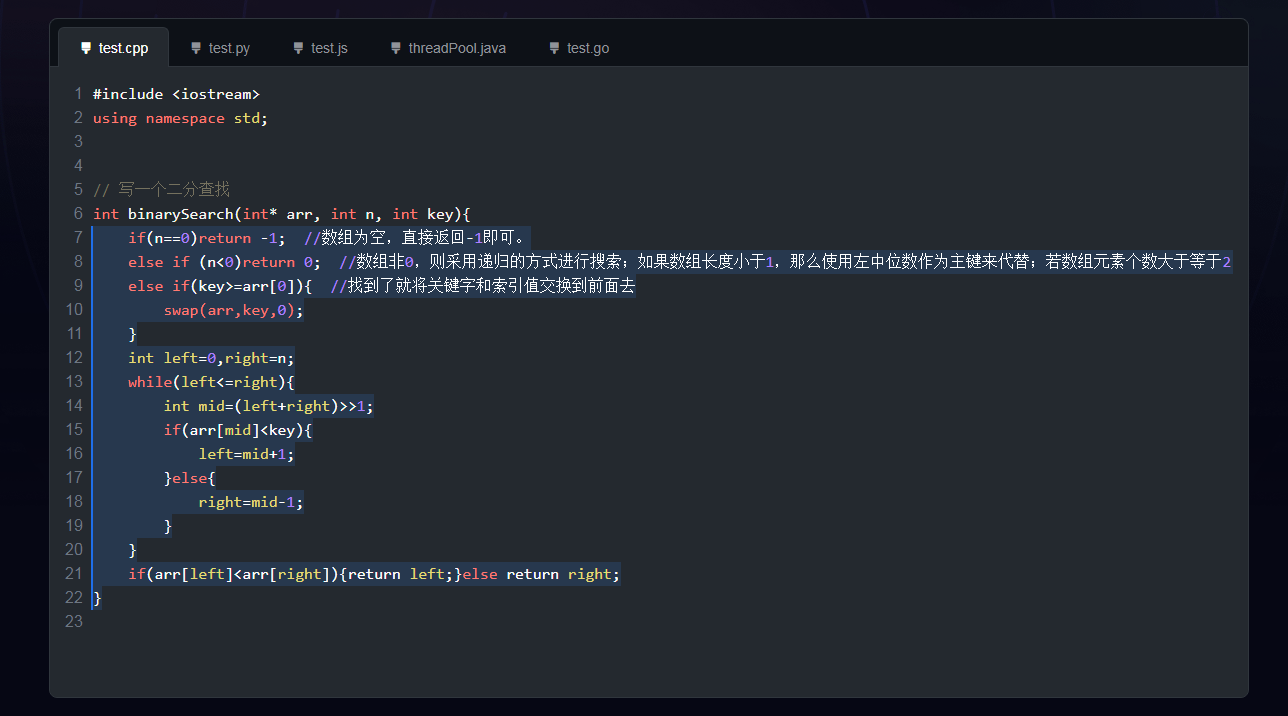Click 'right=mid-1;' statement

251,502
